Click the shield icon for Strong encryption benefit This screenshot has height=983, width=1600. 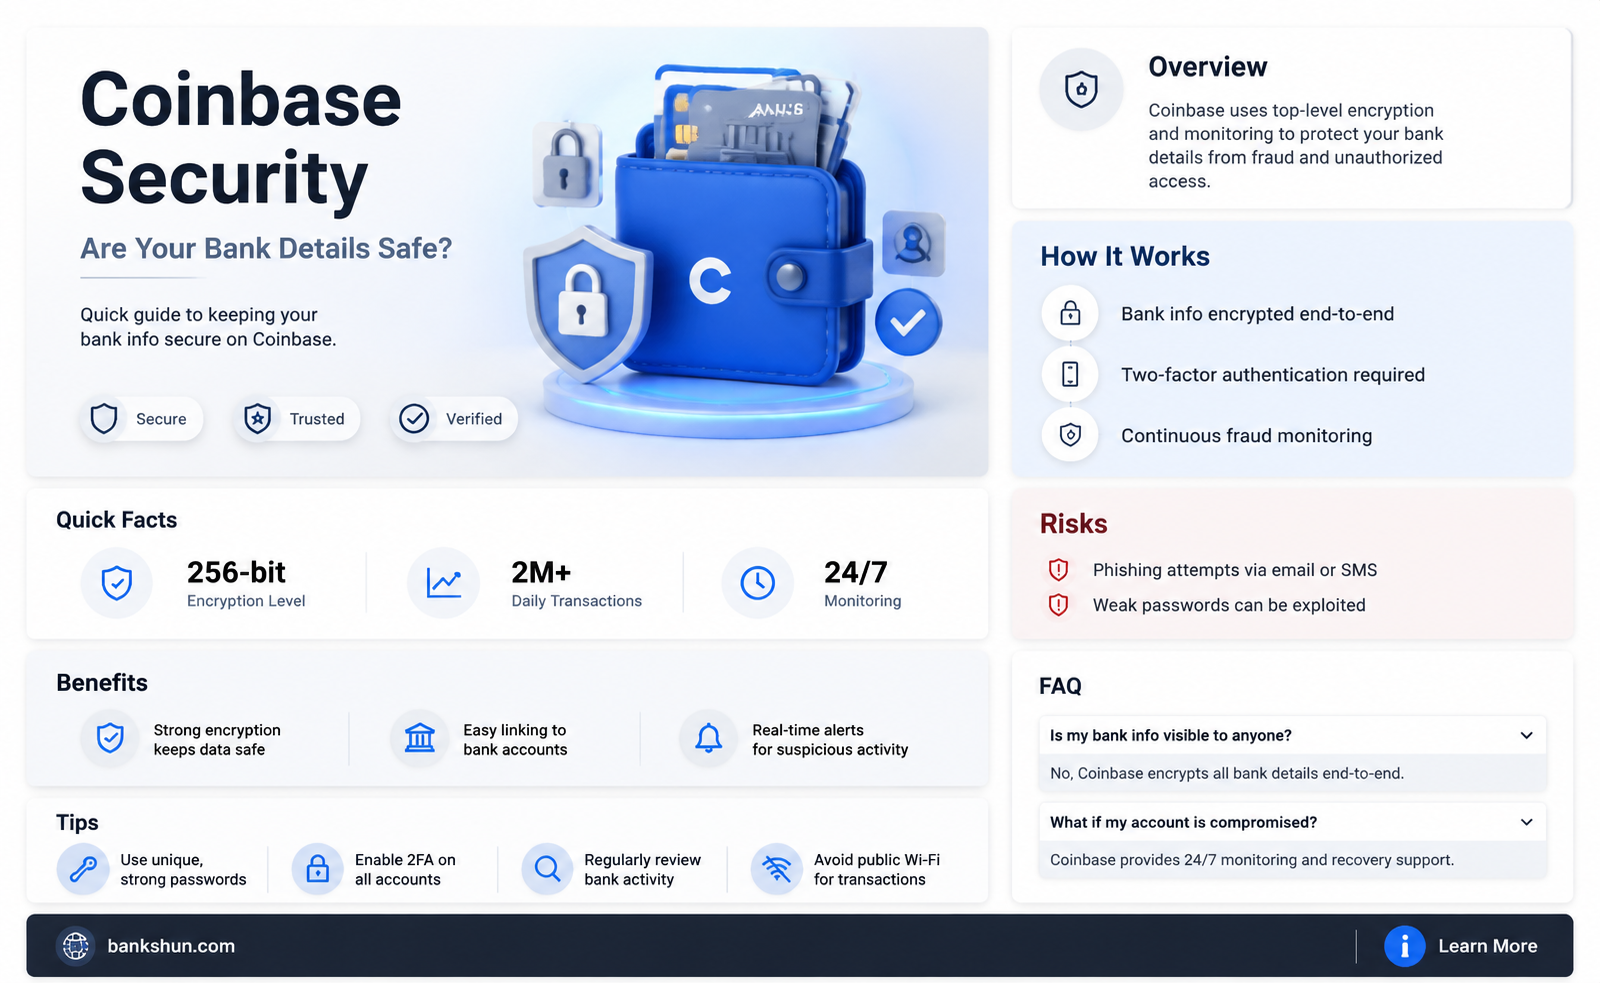[x=110, y=739]
